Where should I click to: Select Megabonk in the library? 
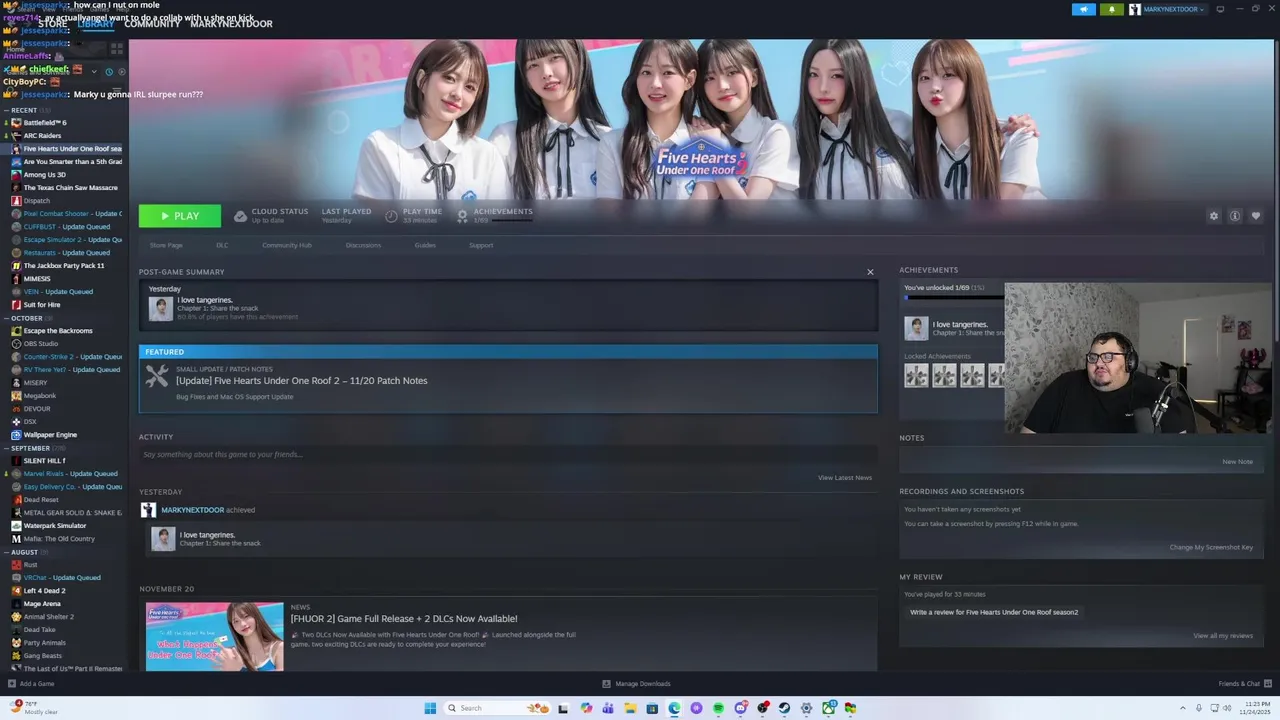40,396
